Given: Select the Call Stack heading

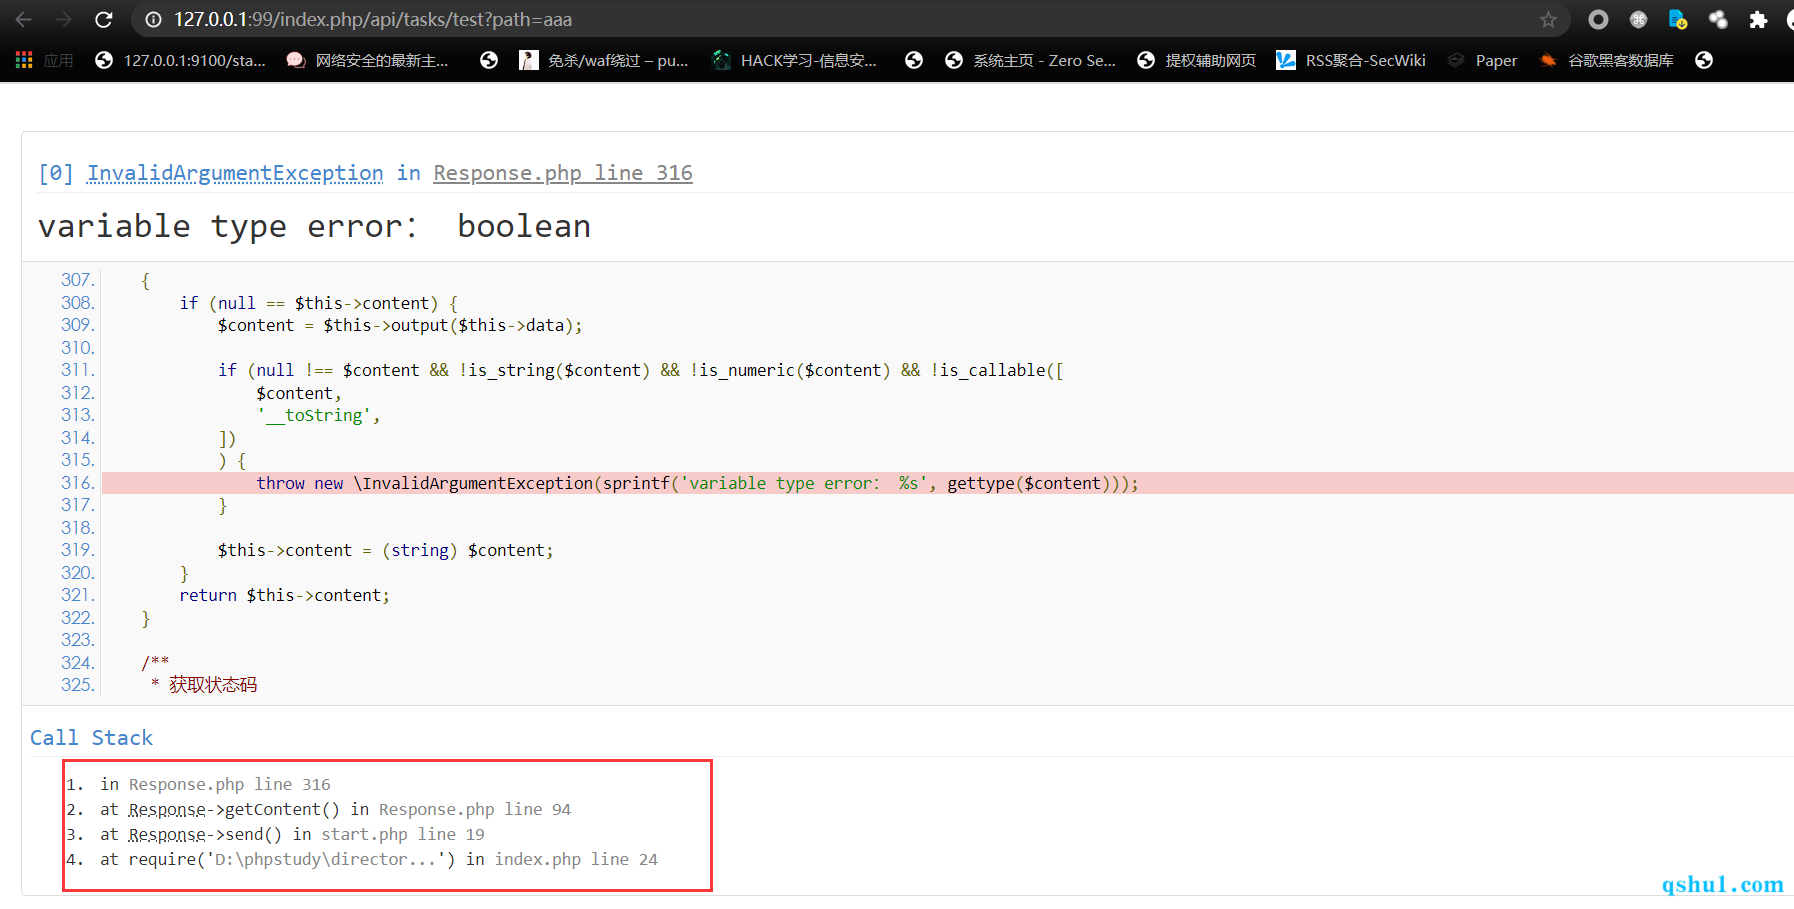Looking at the screenshot, I should 91,738.
